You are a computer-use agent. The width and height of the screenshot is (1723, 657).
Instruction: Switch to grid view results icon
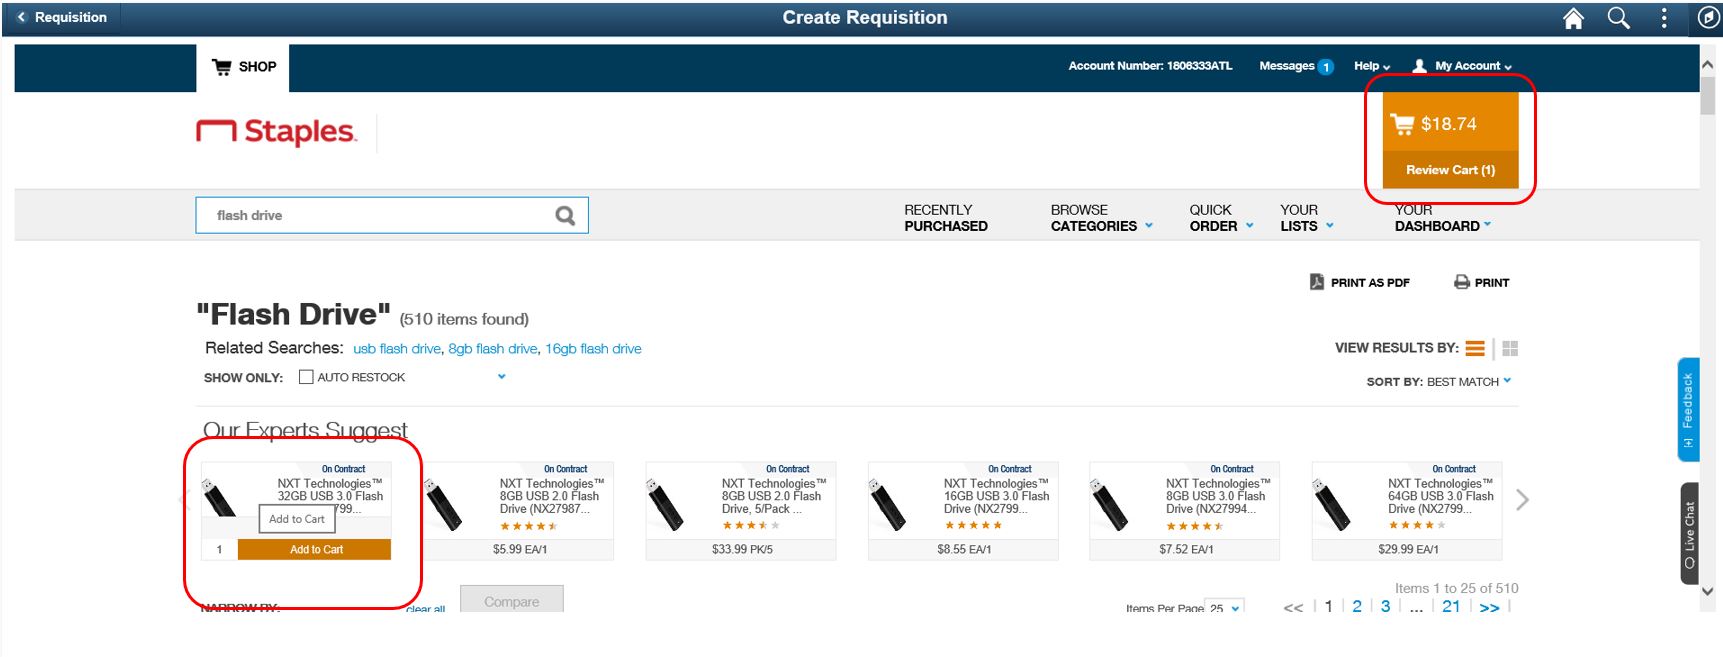[x=1510, y=348]
